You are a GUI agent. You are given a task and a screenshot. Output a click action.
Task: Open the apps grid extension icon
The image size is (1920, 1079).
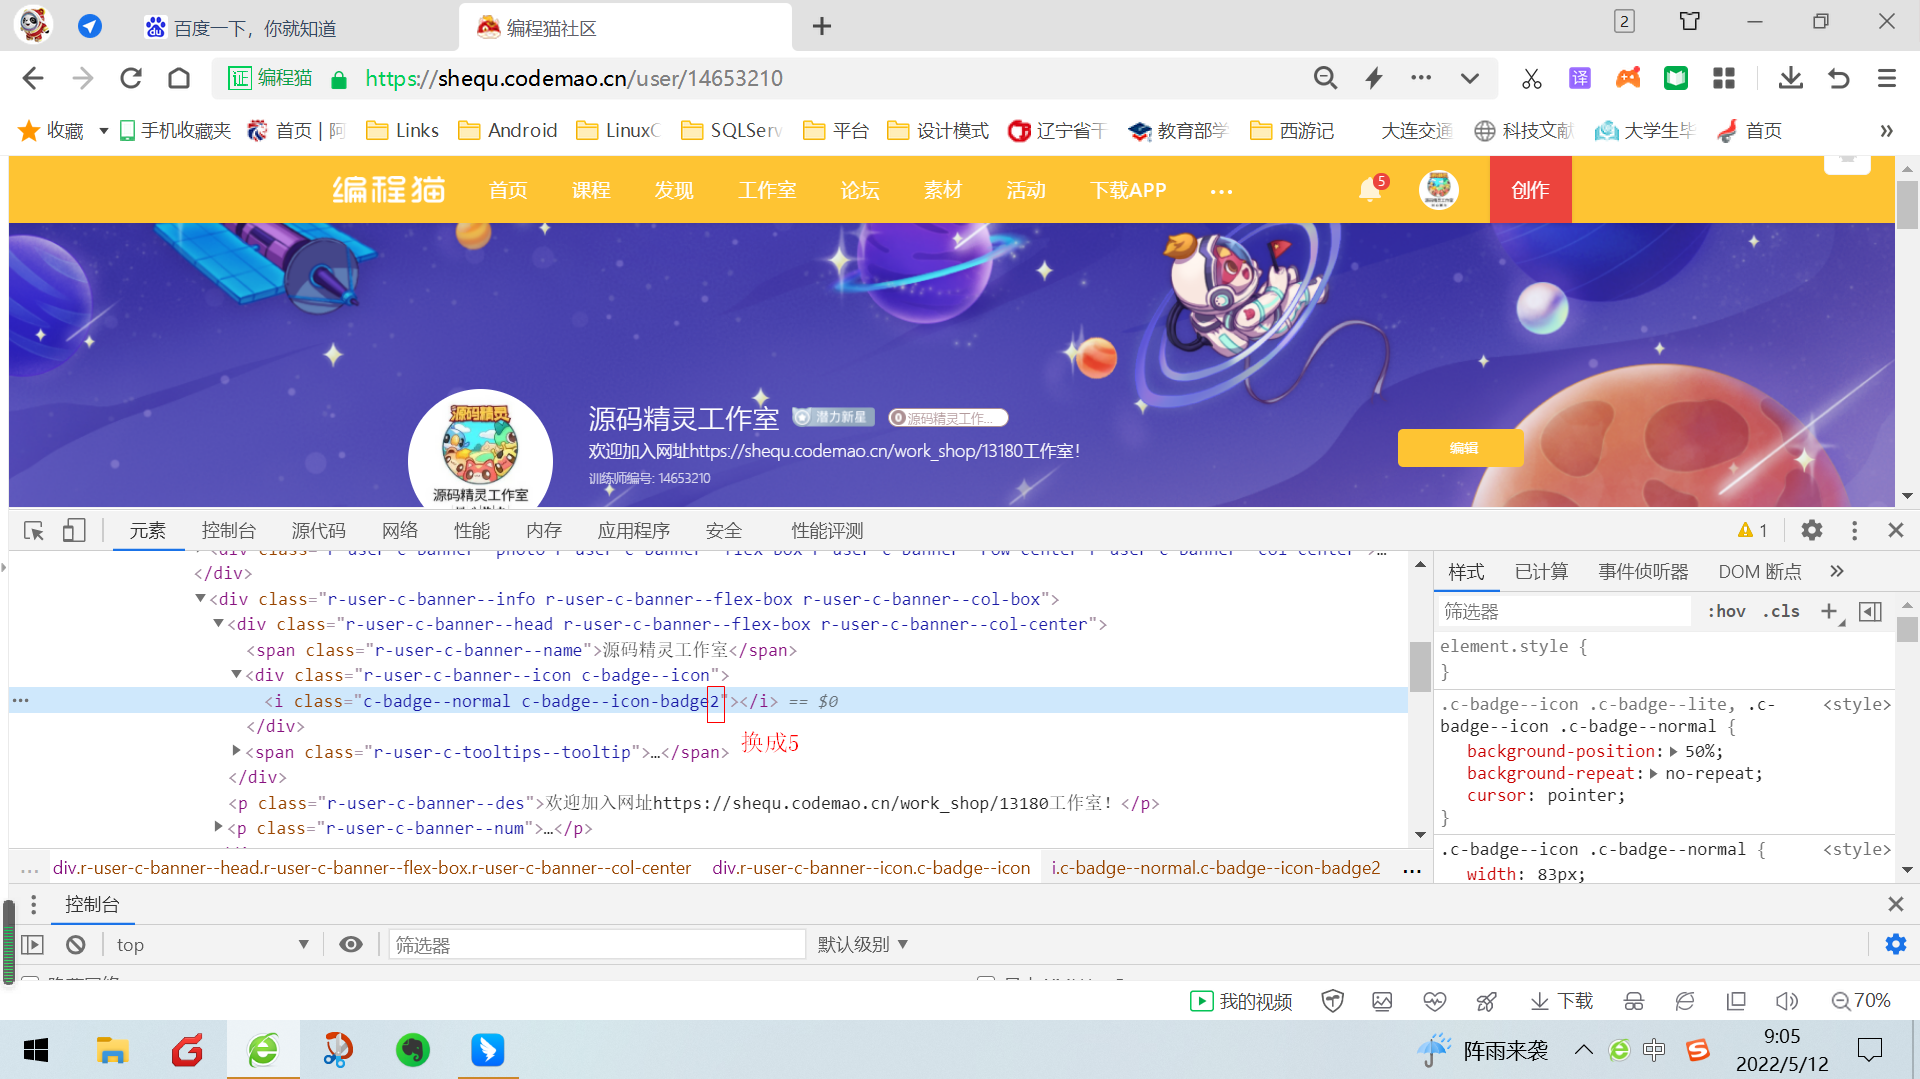click(x=1724, y=78)
